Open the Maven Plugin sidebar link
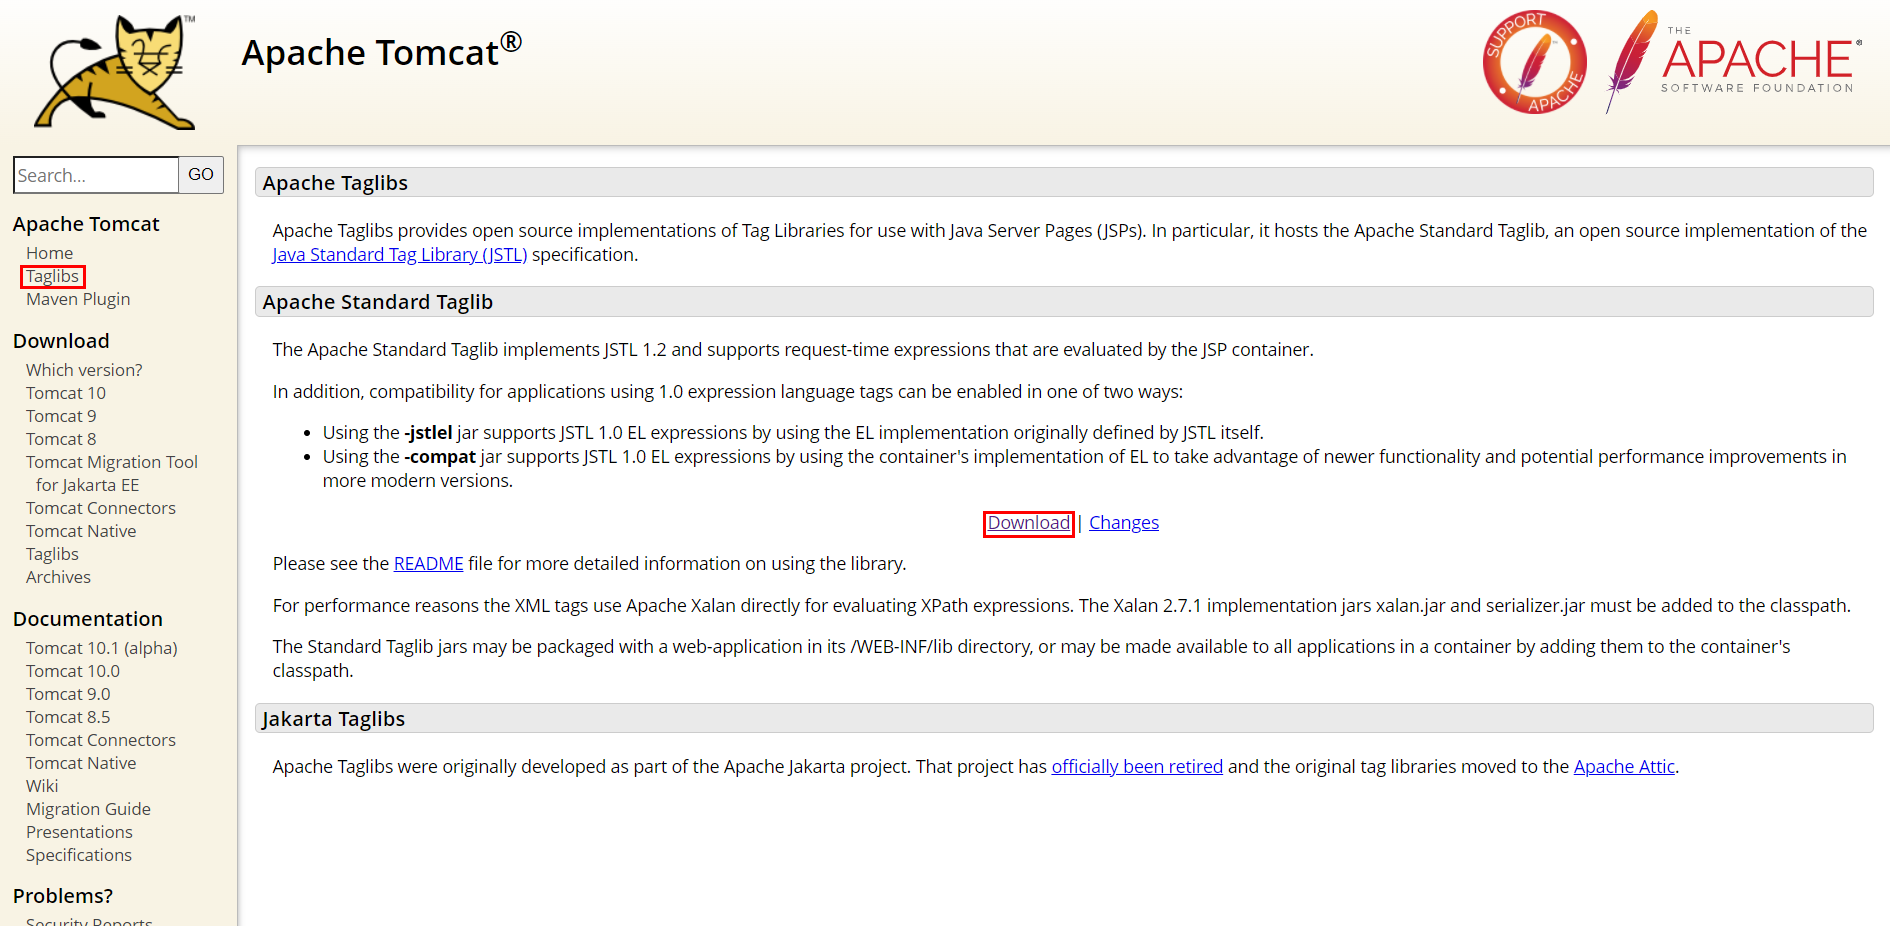The width and height of the screenshot is (1890, 926). (78, 299)
